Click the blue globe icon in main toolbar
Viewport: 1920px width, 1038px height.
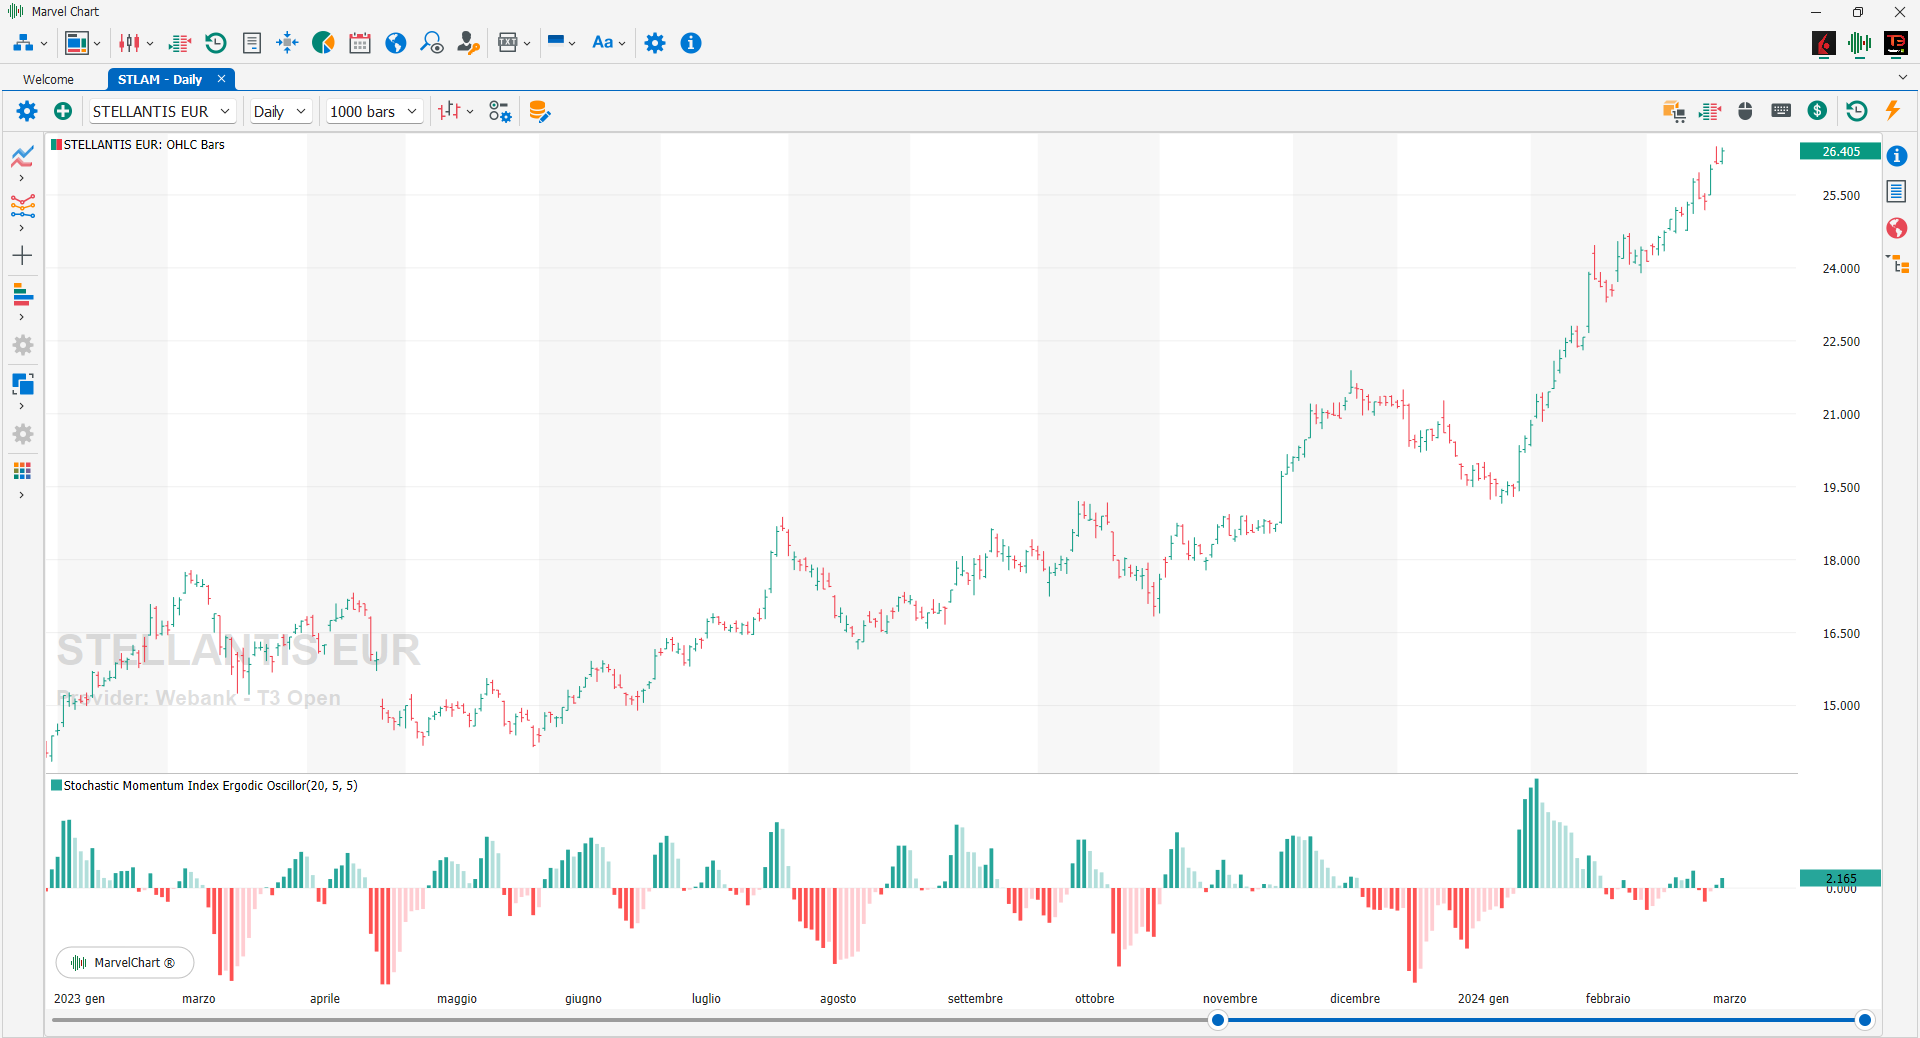click(x=396, y=43)
